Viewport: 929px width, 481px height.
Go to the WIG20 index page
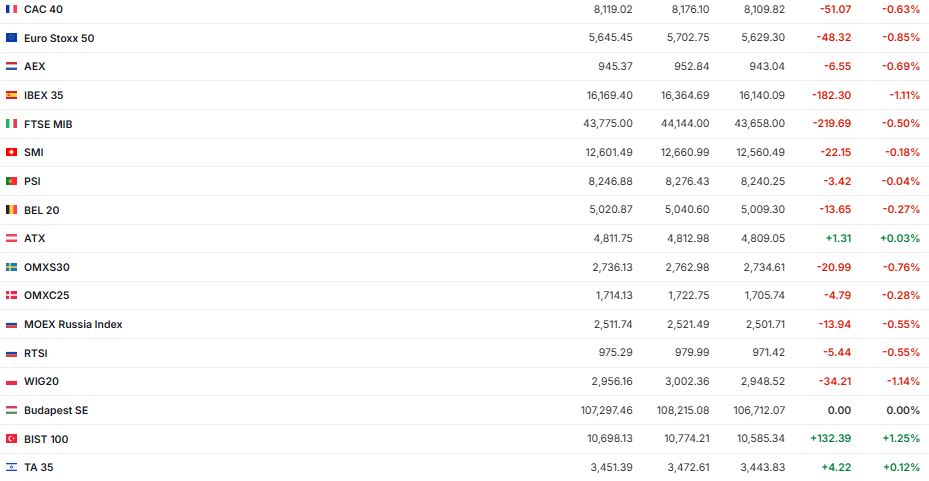point(42,382)
